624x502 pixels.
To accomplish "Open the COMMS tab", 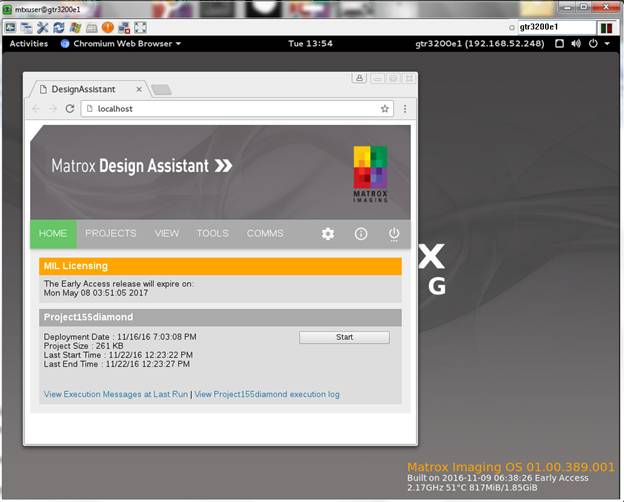I will [x=265, y=233].
